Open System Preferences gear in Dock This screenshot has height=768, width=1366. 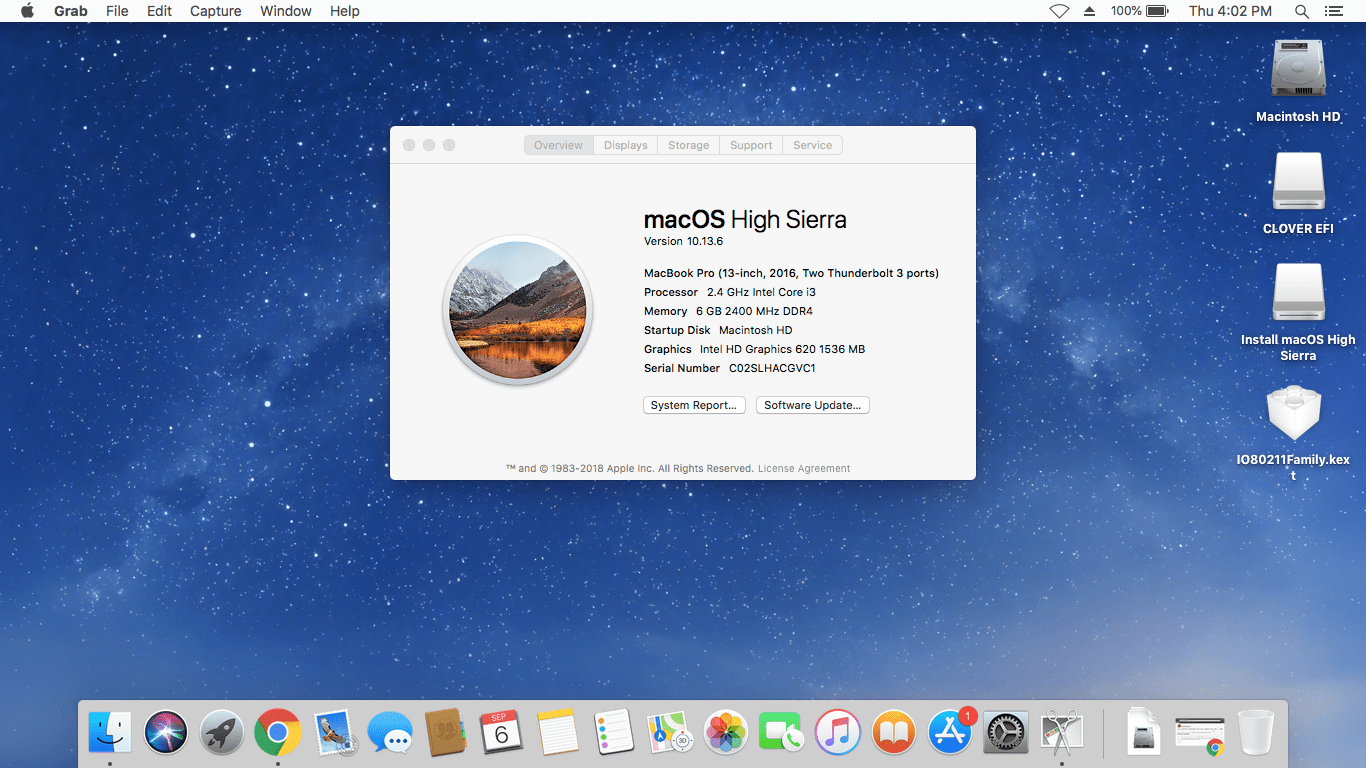click(x=1006, y=733)
